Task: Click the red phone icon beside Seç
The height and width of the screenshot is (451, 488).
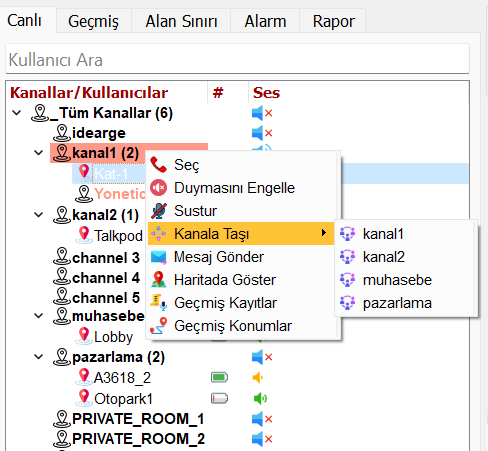Action: pyautogui.click(x=158, y=165)
